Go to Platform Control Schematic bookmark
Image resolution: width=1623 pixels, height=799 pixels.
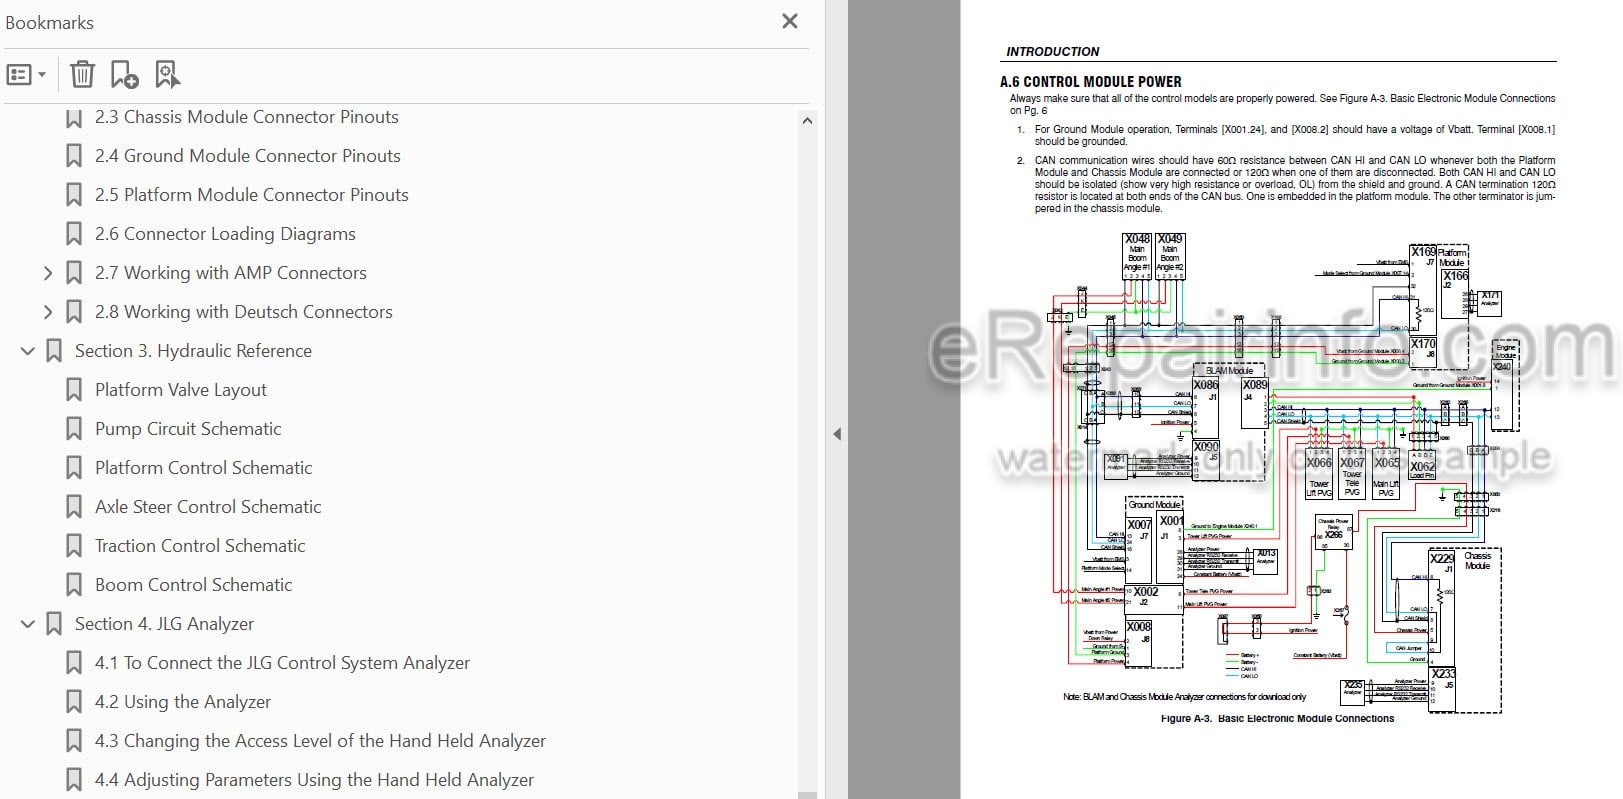203,468
